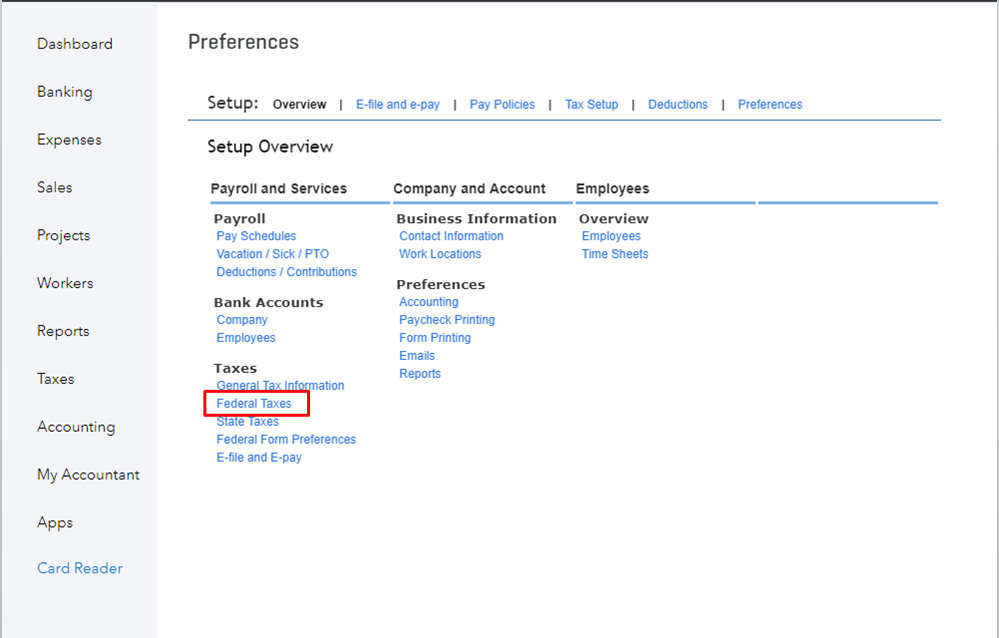The height and width of the screenshot is (638, 999).
Task: Click Contact Information under Business Information
Action: 451,237
